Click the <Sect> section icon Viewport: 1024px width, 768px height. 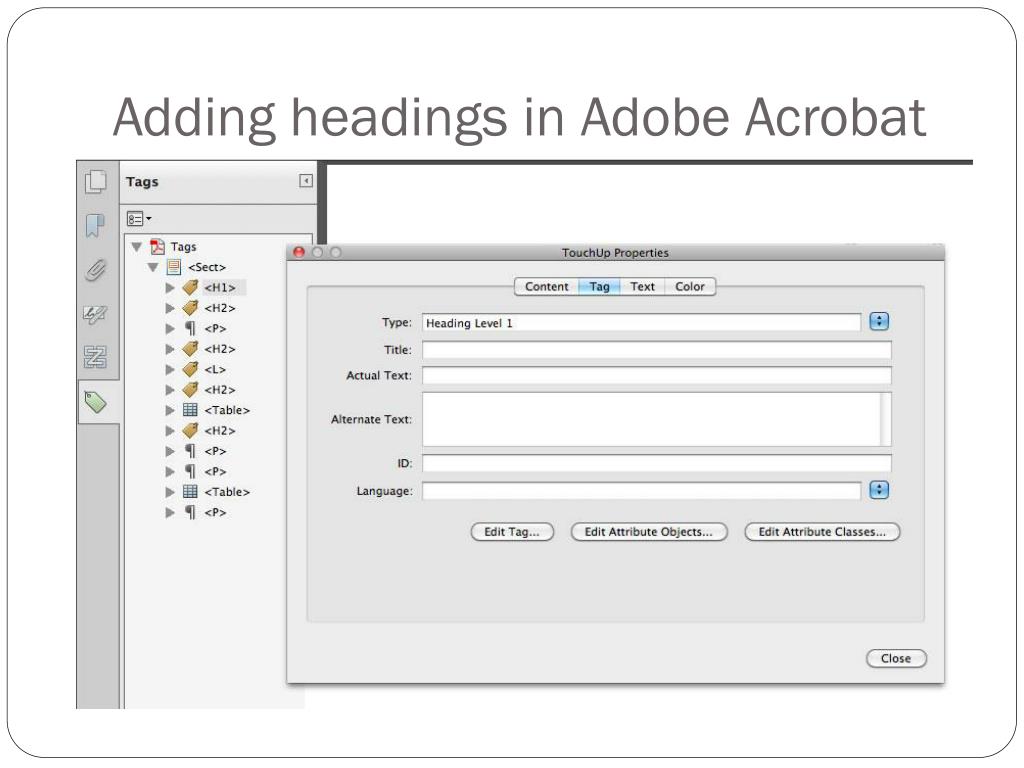[x=174, y=267]
